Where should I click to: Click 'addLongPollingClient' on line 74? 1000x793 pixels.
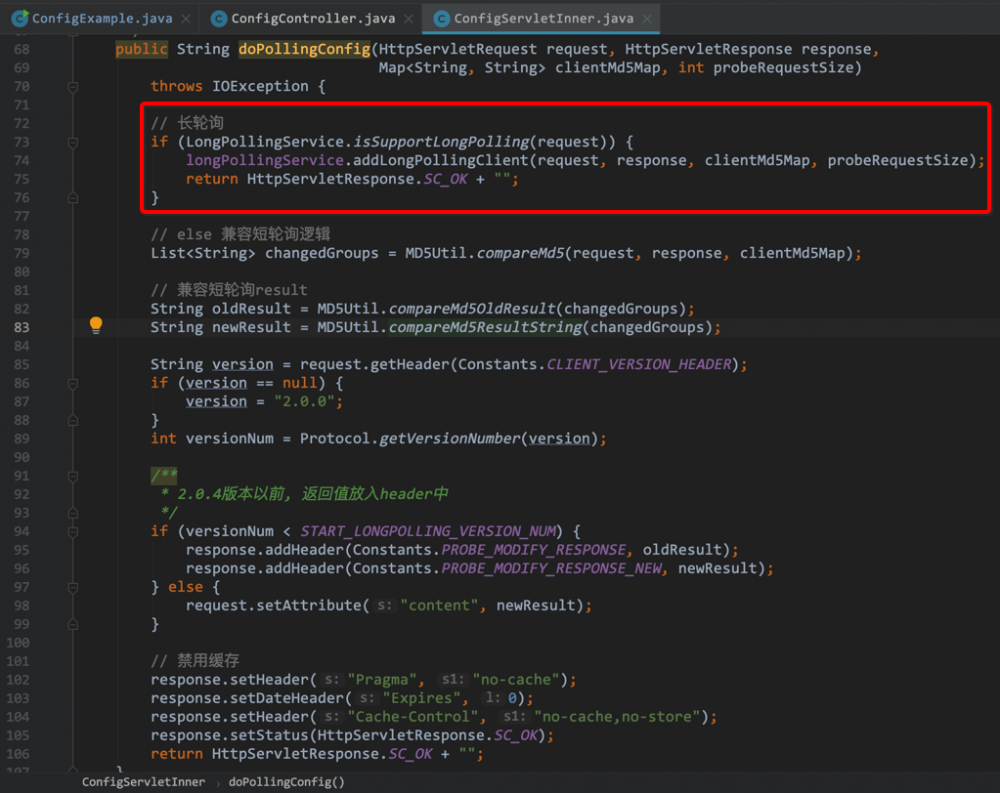(x=441, y=160)
